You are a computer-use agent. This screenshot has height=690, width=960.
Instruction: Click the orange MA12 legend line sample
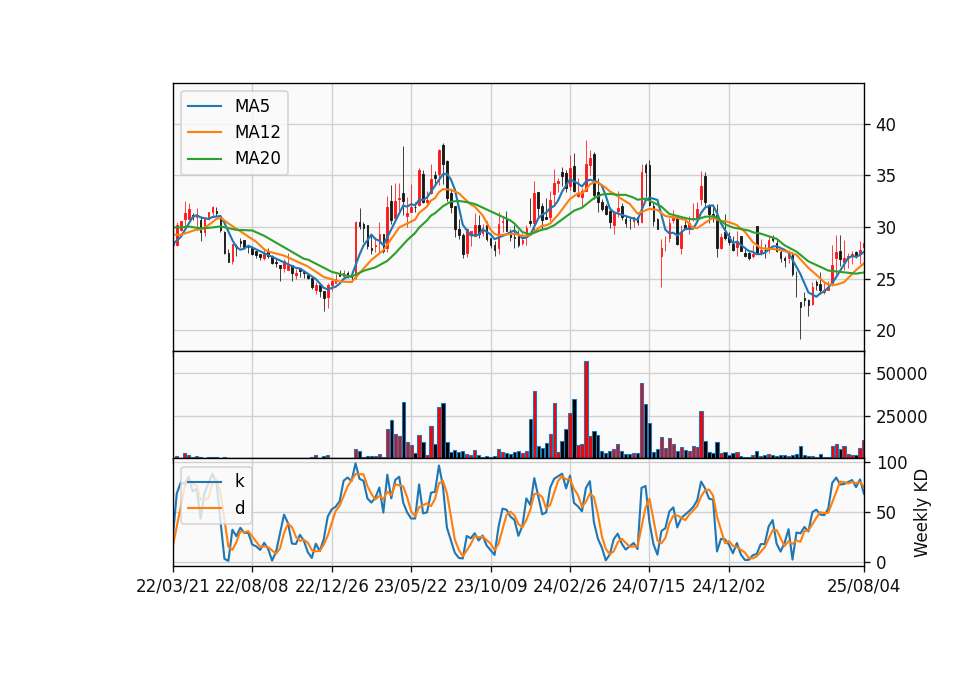tap(204, 132)
